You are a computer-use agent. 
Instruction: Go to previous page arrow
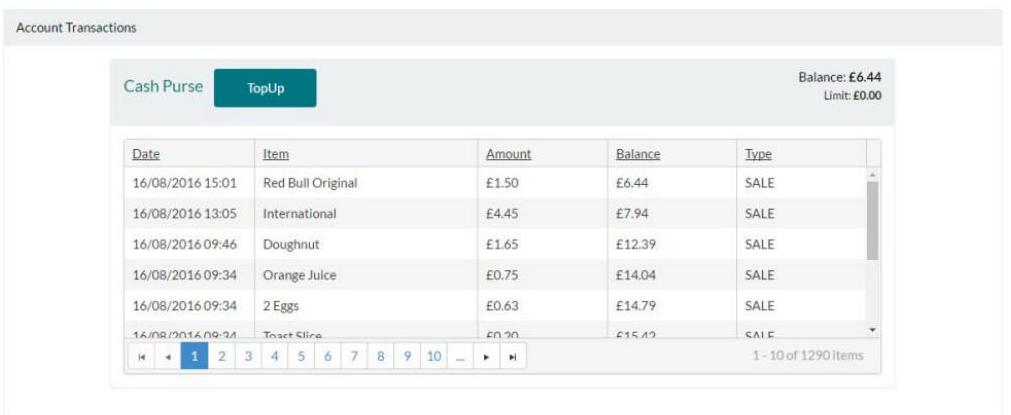coord(168,356)
